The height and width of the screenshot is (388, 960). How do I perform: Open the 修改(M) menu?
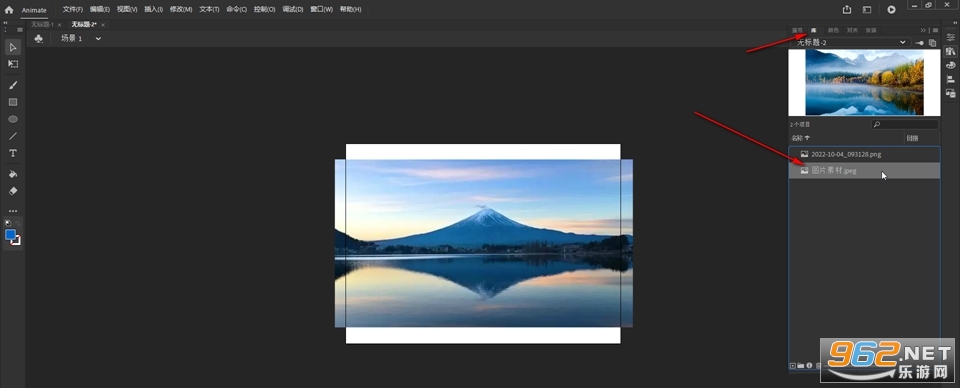181,10
